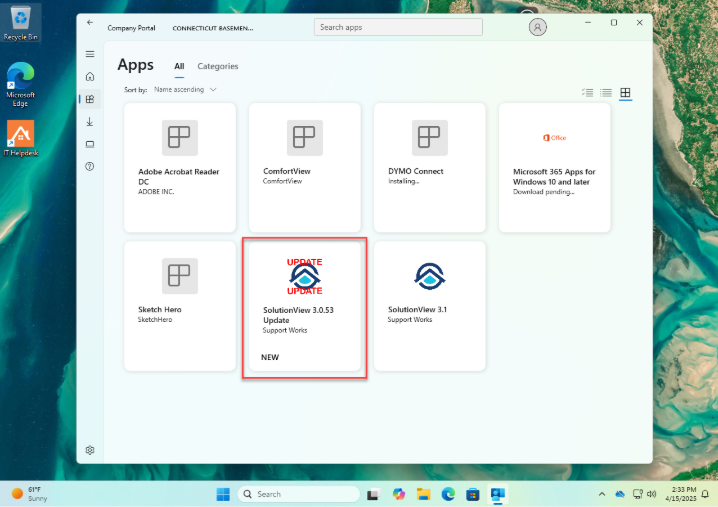The image size is (718, 507).
Task: Switch to multi-select list view icon
Action: 587,93
